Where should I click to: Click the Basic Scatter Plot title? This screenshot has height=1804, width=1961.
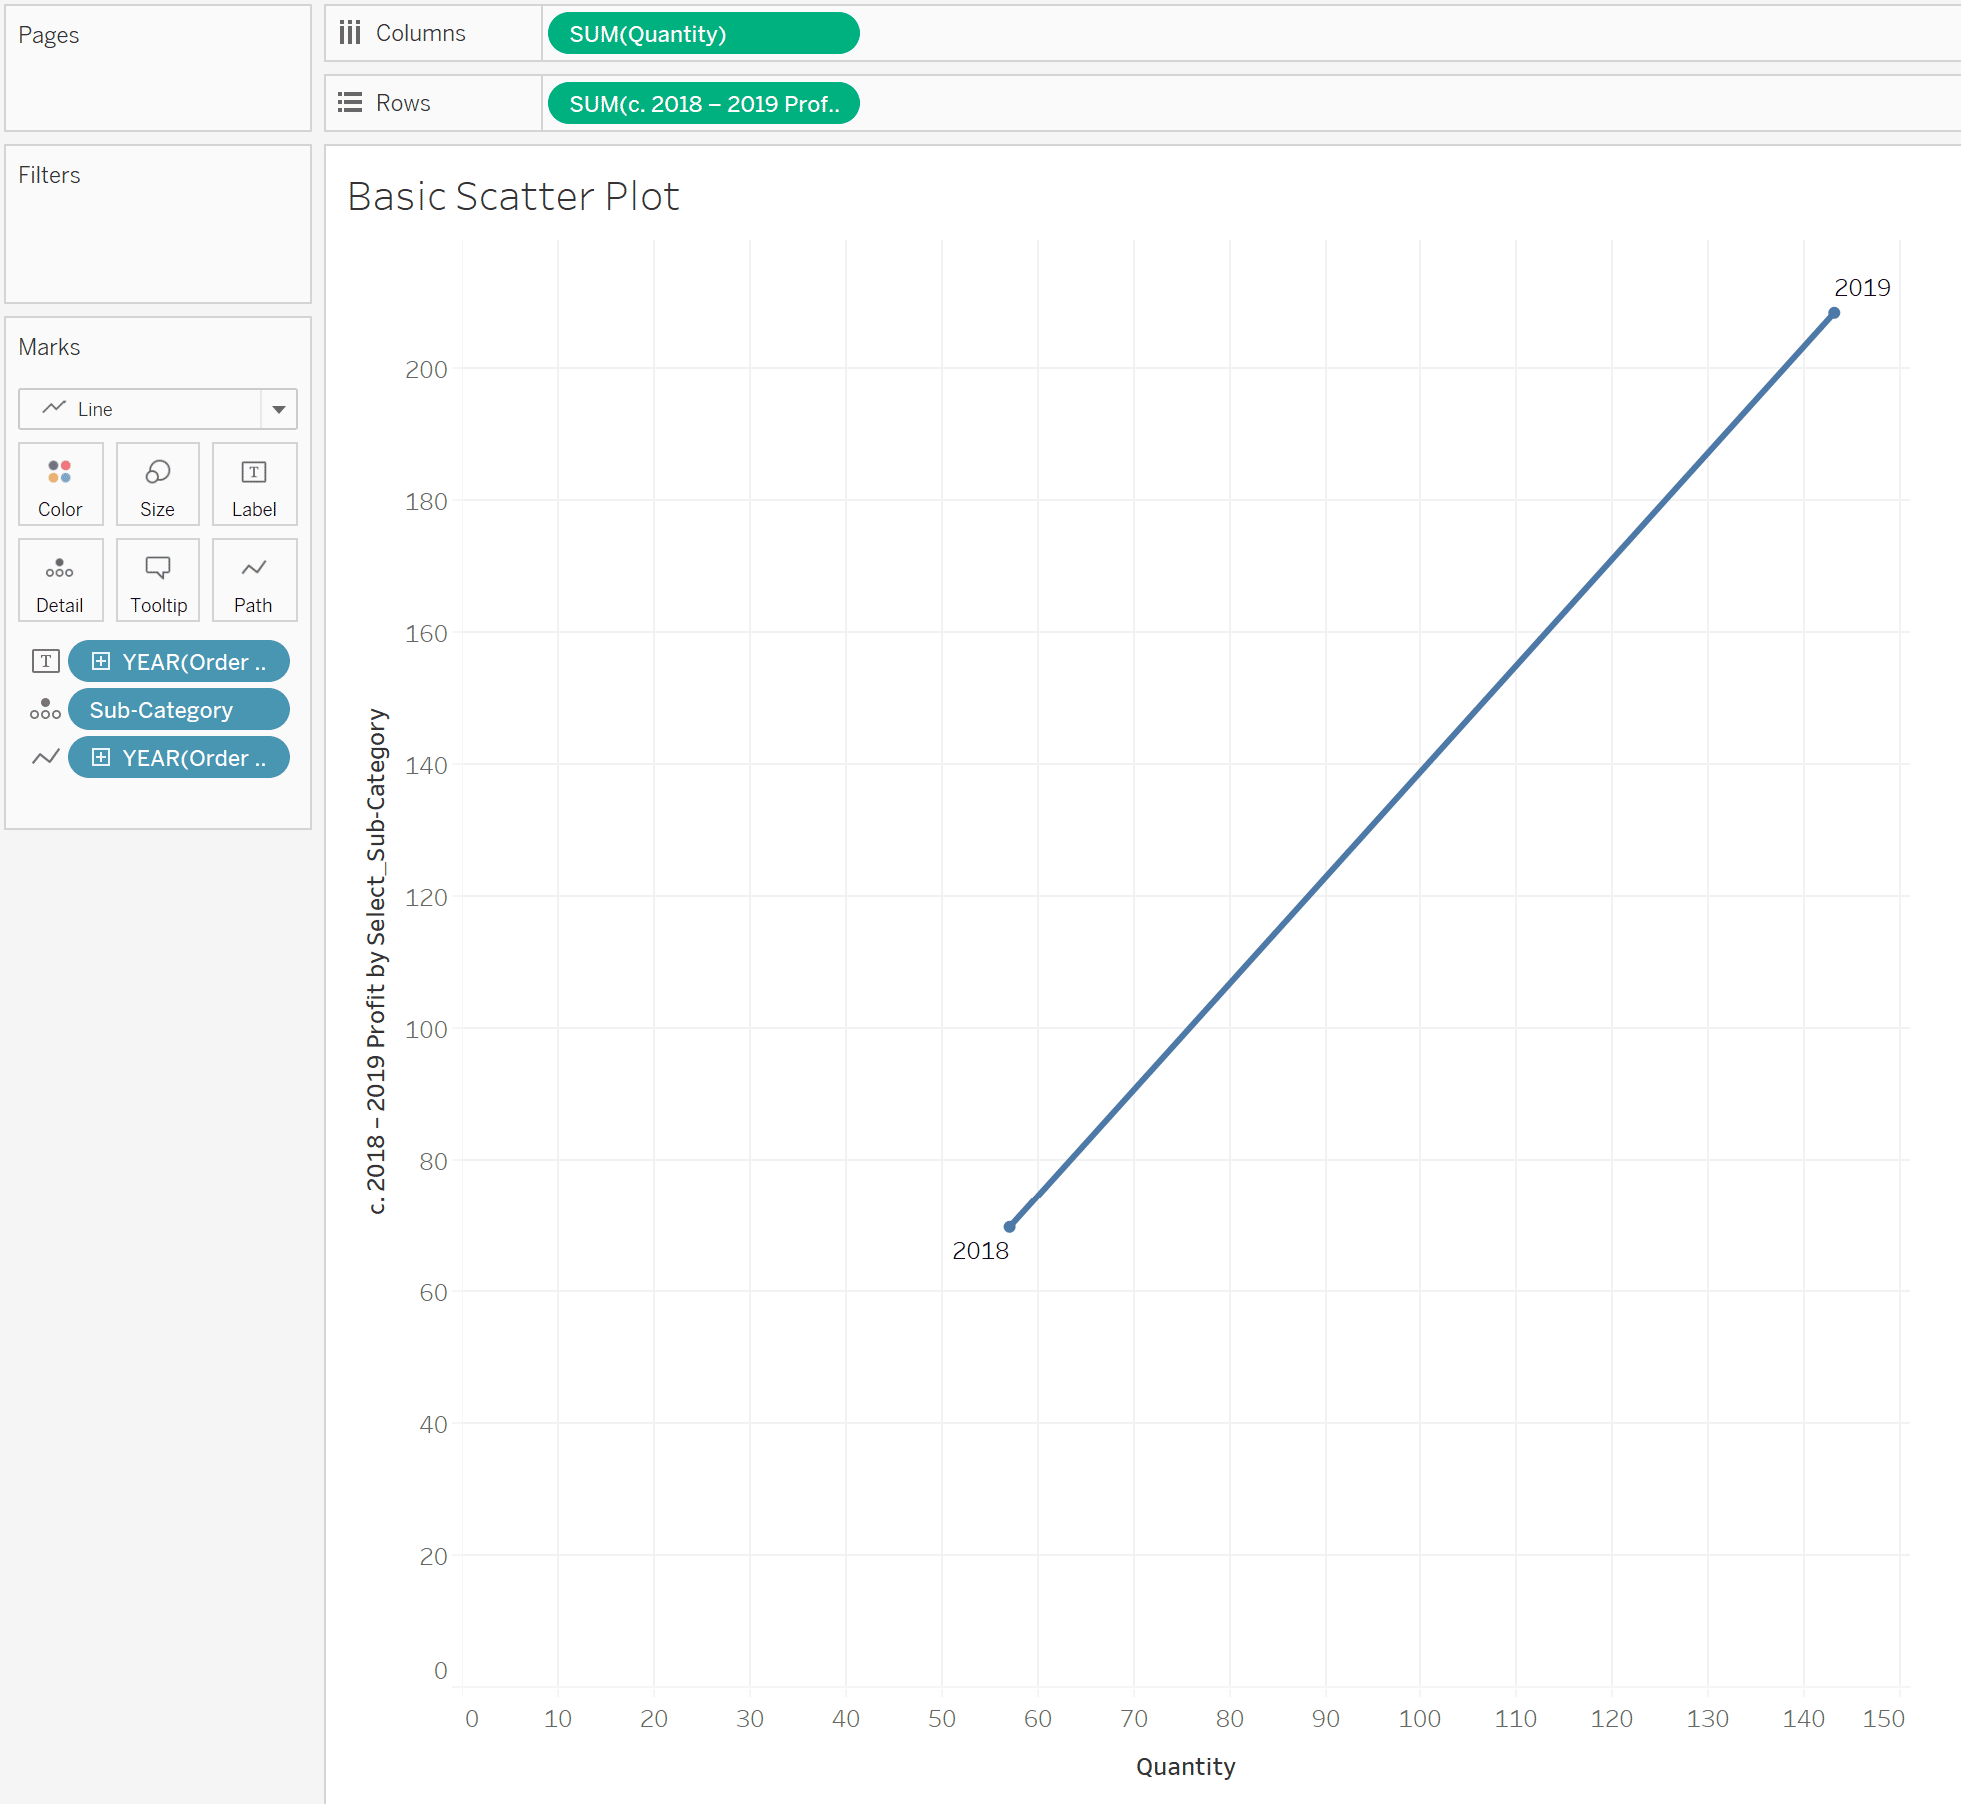pyautogui.click(x=513, y=196)
